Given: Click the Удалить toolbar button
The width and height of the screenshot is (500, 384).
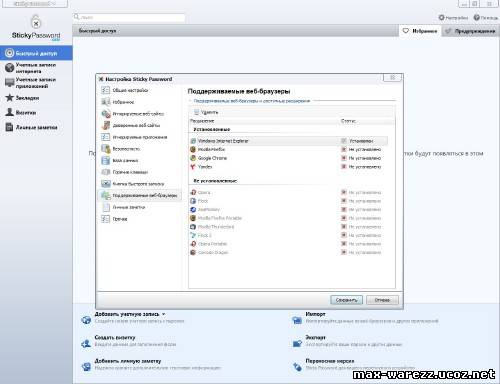Looking at the screenshot, I should coord(206,112).
